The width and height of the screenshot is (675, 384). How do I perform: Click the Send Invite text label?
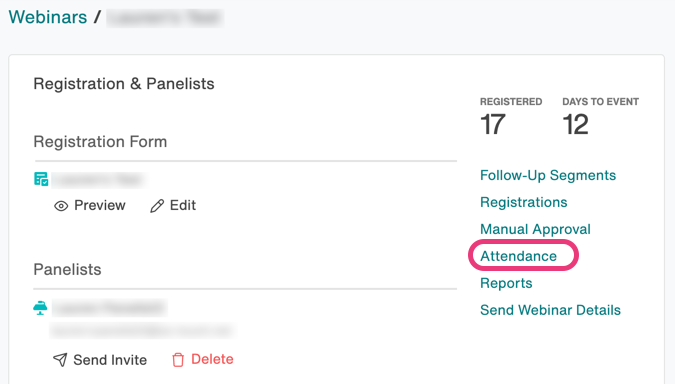pos(110,360)
